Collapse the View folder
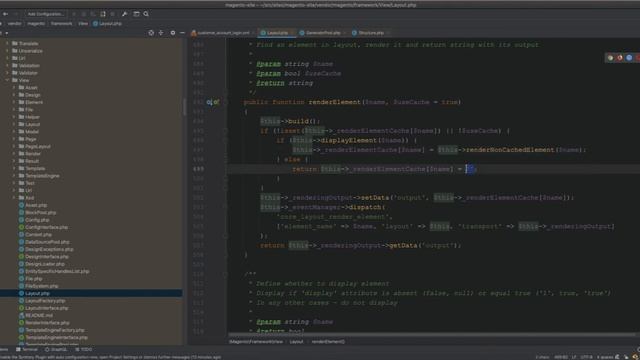Image resolution: width=640 pixels, height=360 pixels. pyautogui.click(x=7, y=80)
